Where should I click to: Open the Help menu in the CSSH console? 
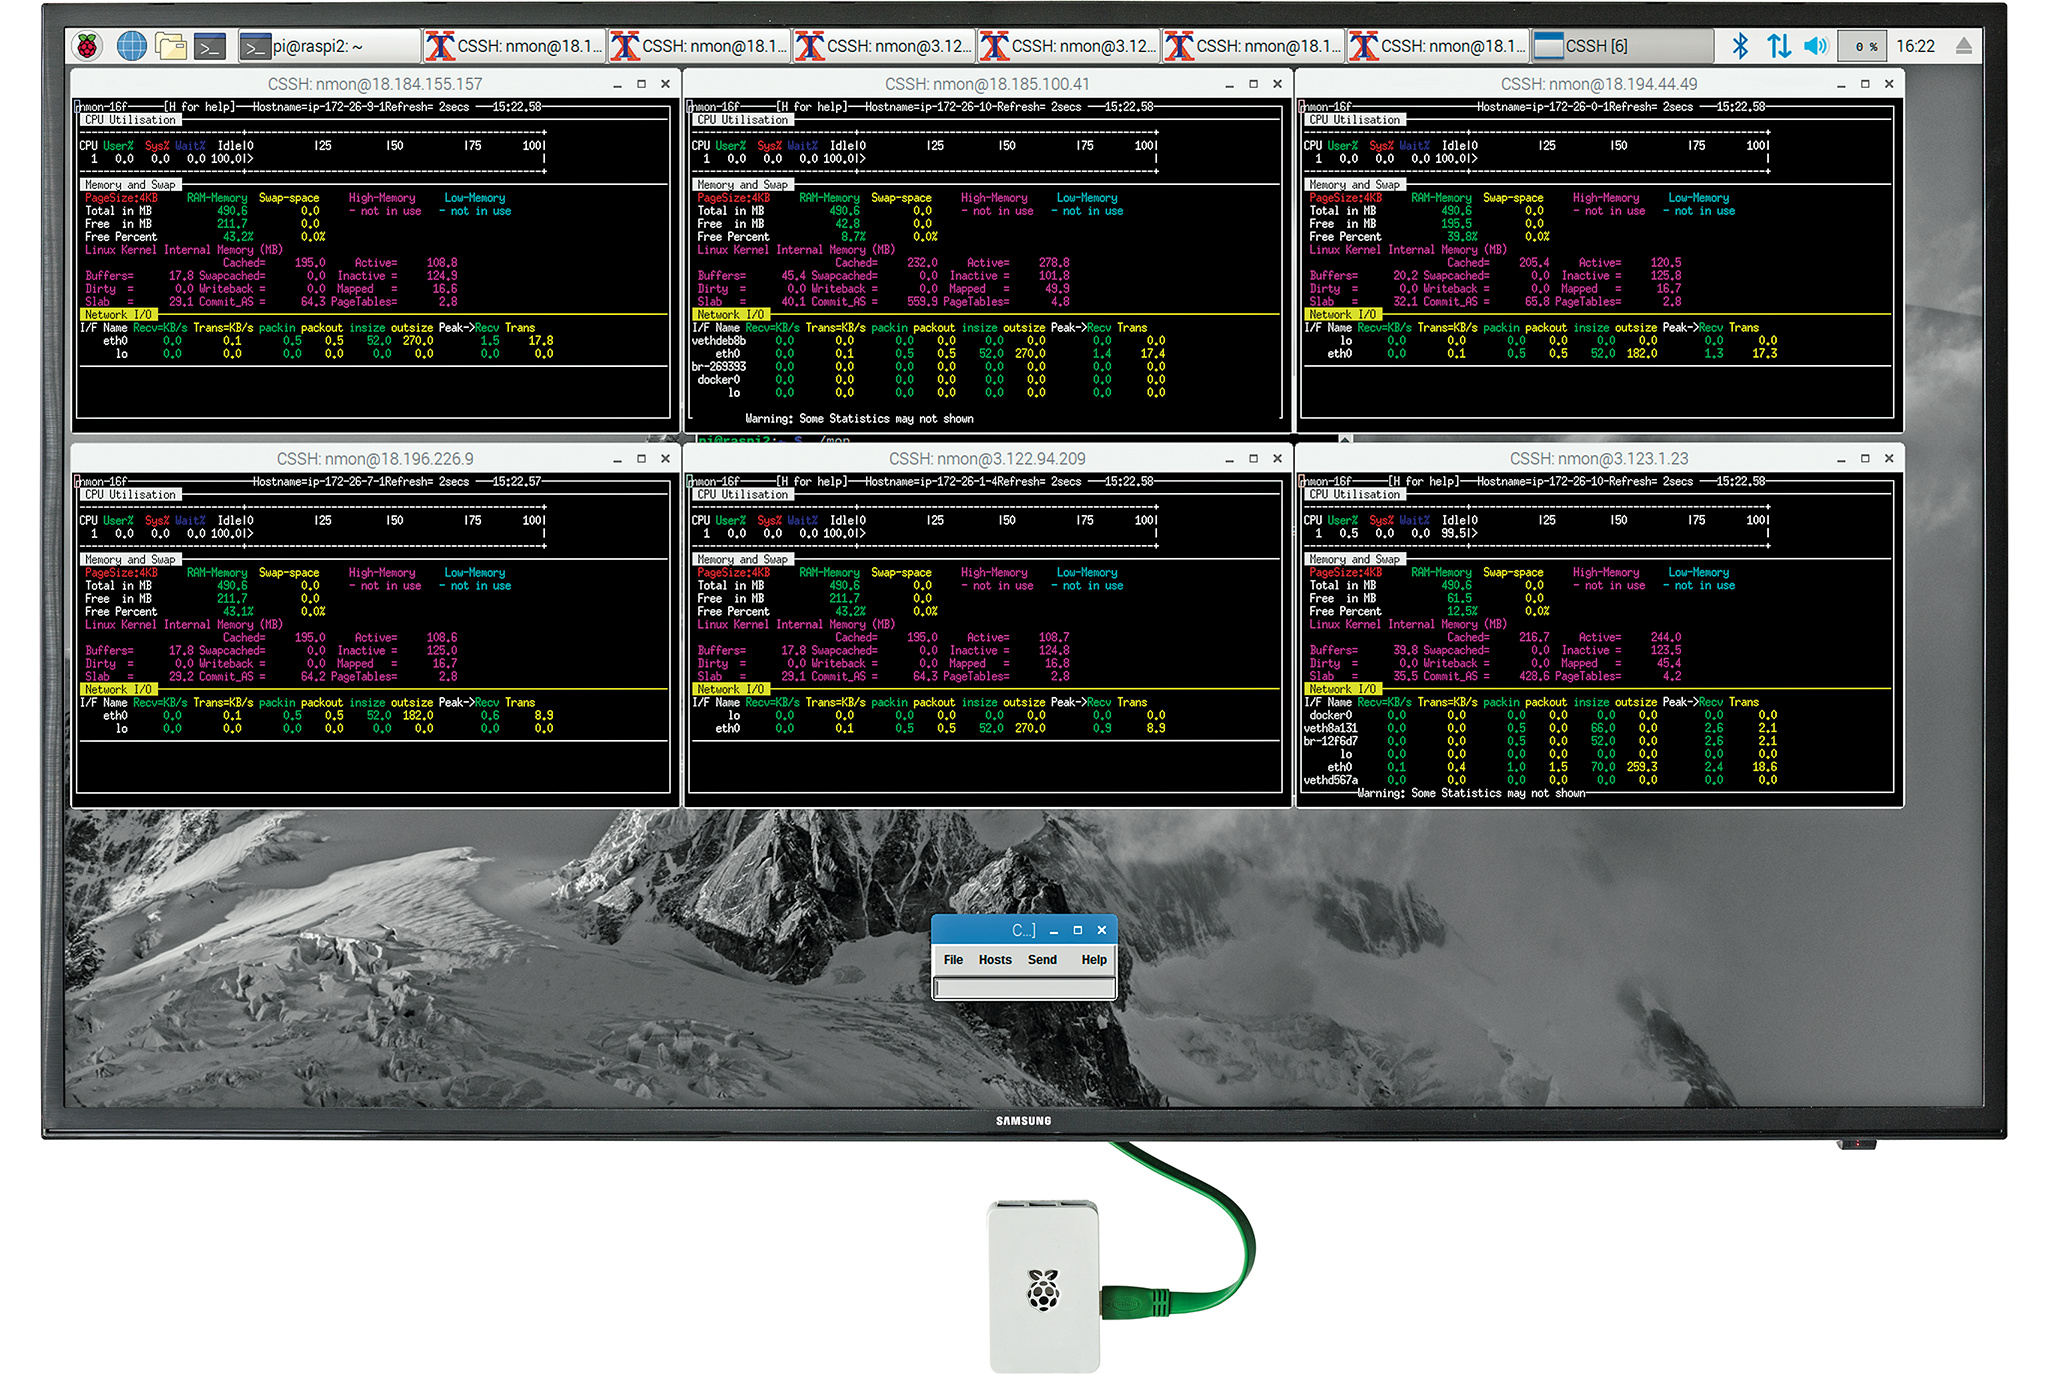pyautogui.click(x=1094, y=959)
